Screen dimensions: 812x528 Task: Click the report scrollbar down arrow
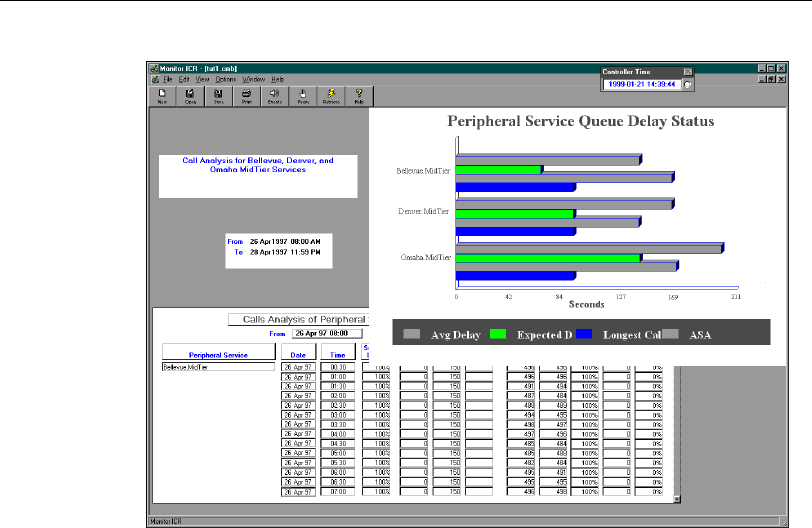coord(677,497)
